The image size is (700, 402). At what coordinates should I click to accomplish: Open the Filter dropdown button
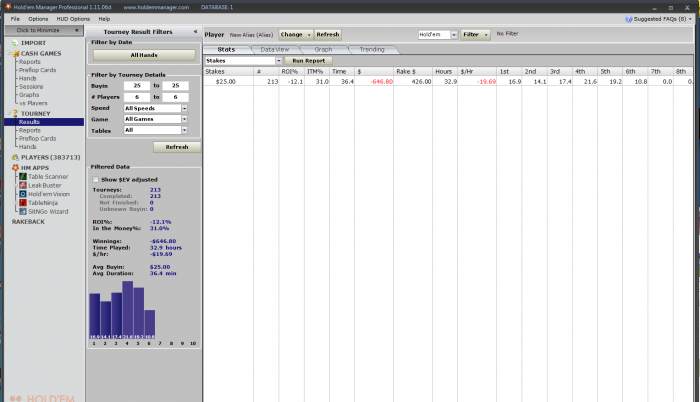(475, 34)
